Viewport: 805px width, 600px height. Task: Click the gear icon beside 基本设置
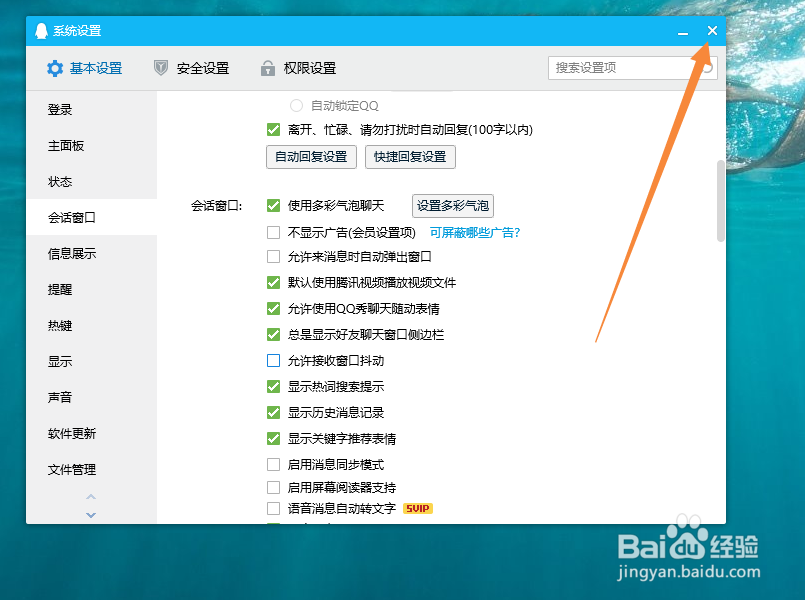coord(55,68)
